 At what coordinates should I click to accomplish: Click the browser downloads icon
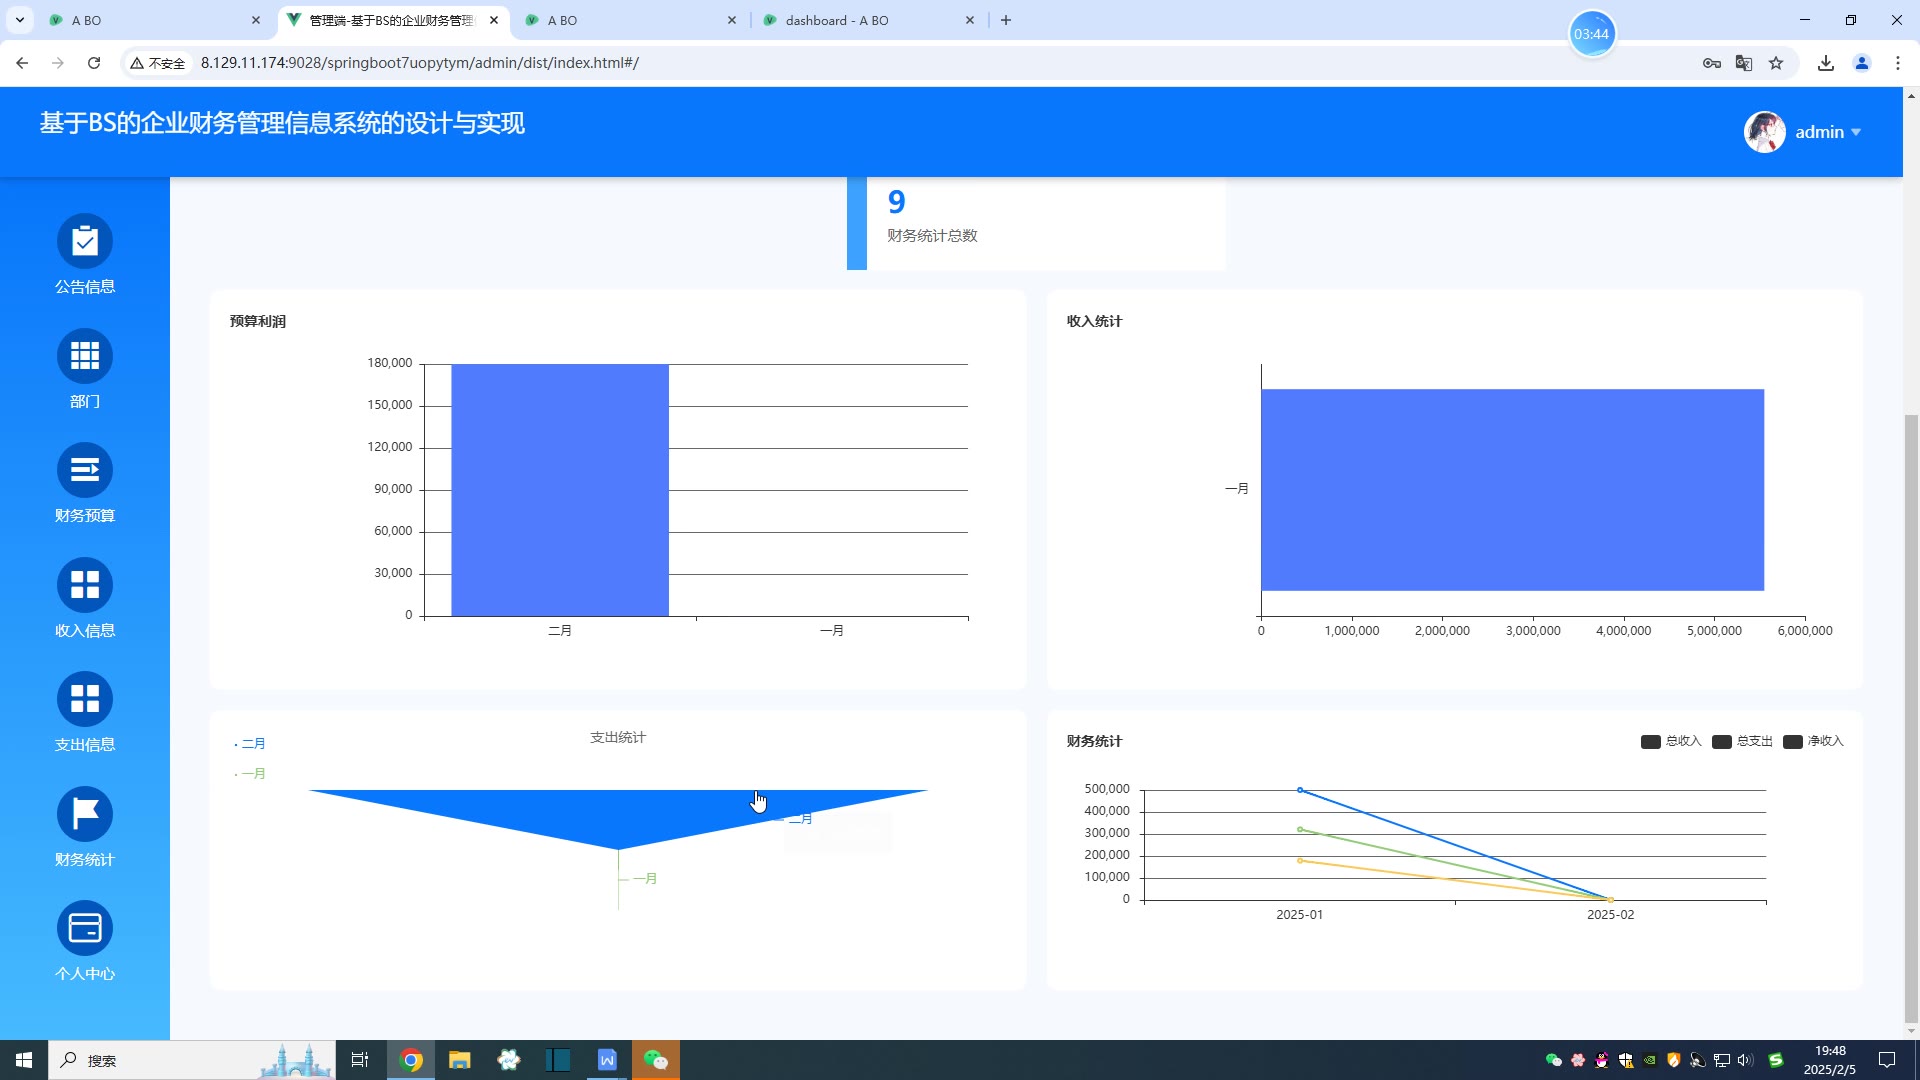point(1826,63)
